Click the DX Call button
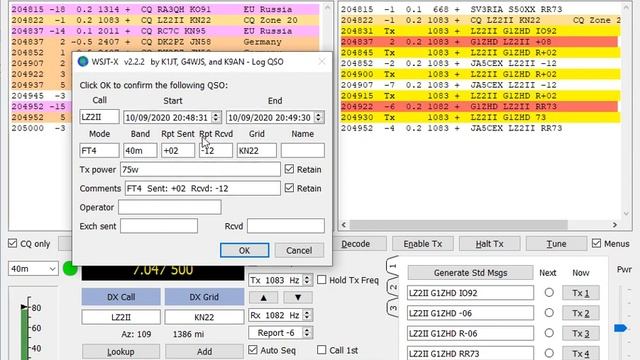640x360 pixels. [121, 297]
